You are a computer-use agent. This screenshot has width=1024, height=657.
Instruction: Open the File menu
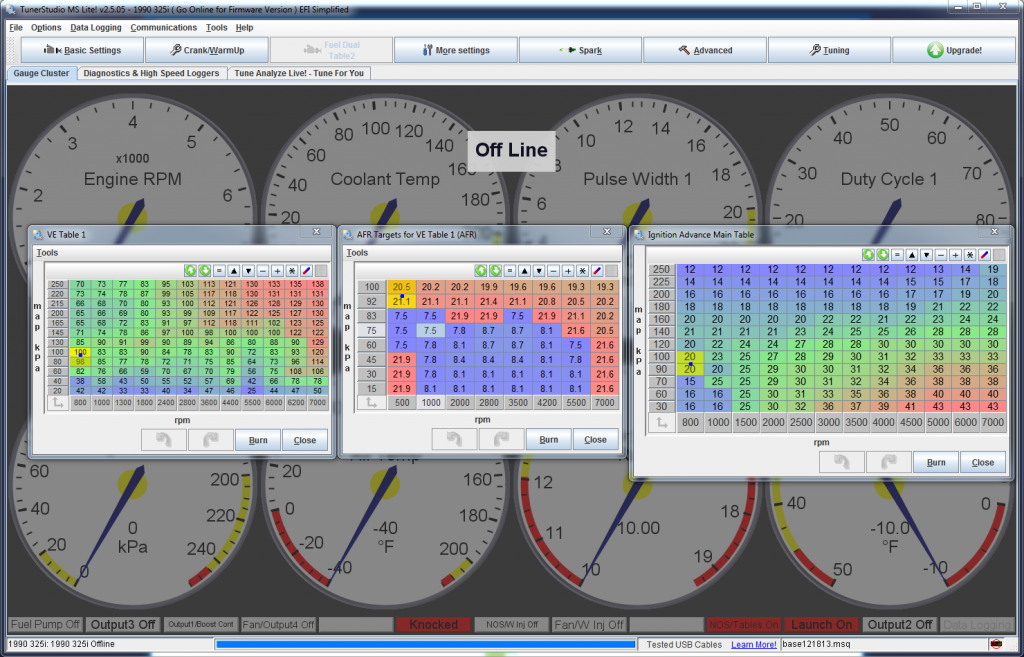point(16,27)
